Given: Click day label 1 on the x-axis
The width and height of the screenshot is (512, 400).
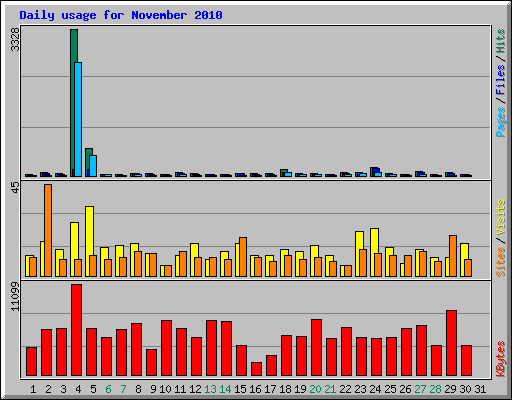Looking at the screenshot, I should pyautogui.click(x=33, y=389).
